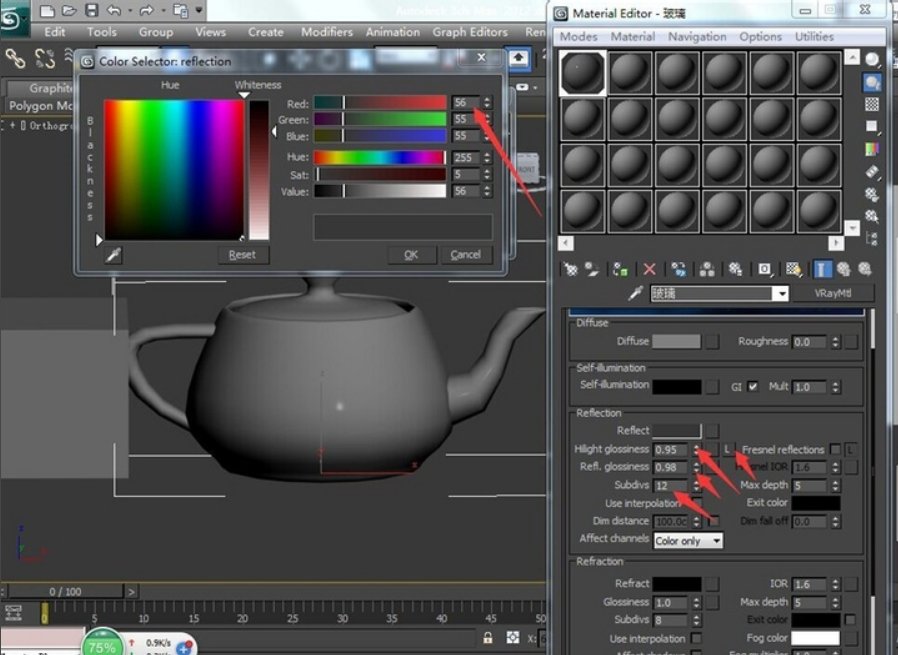This screenshot has height=655, width=898.
Task: Toggle checkered Background icon for sample slot
Action: 872,105
